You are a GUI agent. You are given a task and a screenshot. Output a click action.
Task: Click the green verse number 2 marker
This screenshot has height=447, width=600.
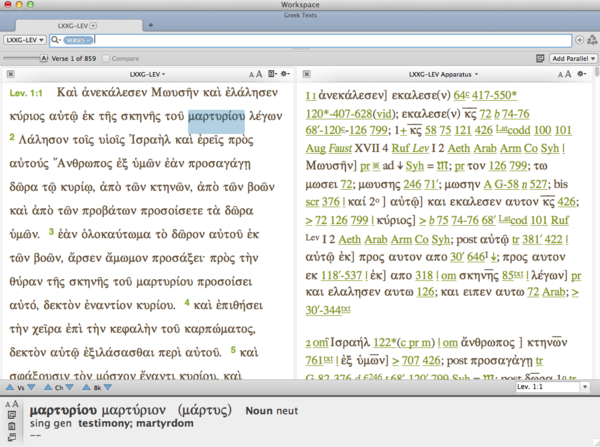tap(12, 137)
